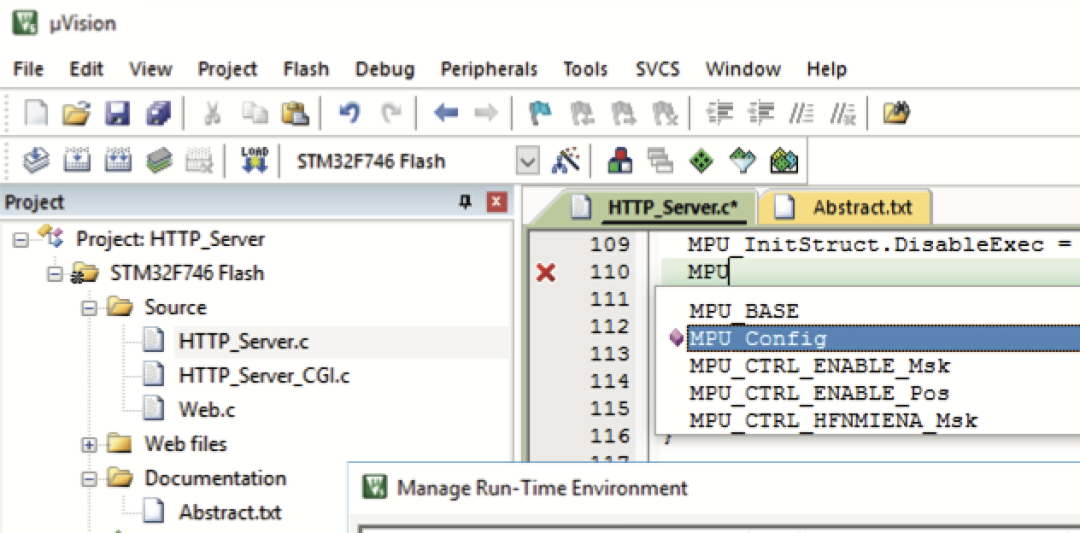Collapse STM32F746 Flash target node
1080x533 pixels.
pyautogui.click(x=54, y=273)
